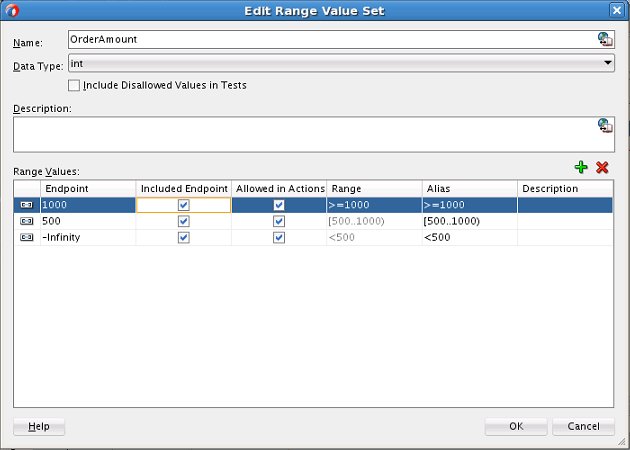Image resolution: width=630 pixels, height=450 pixels.
Task: Click the Oracle logo icon in the title bar
Action: point(12,11)
